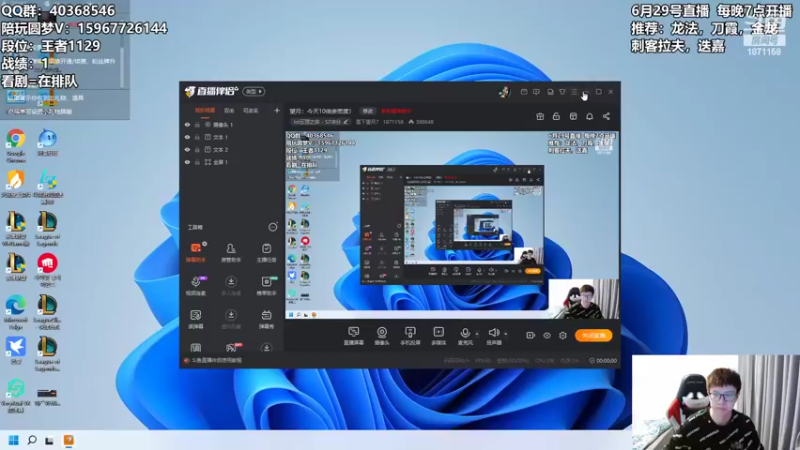800x450 pixels.
Task: Select the 全屏 1 source row
Action: click(x=233, y=162)
